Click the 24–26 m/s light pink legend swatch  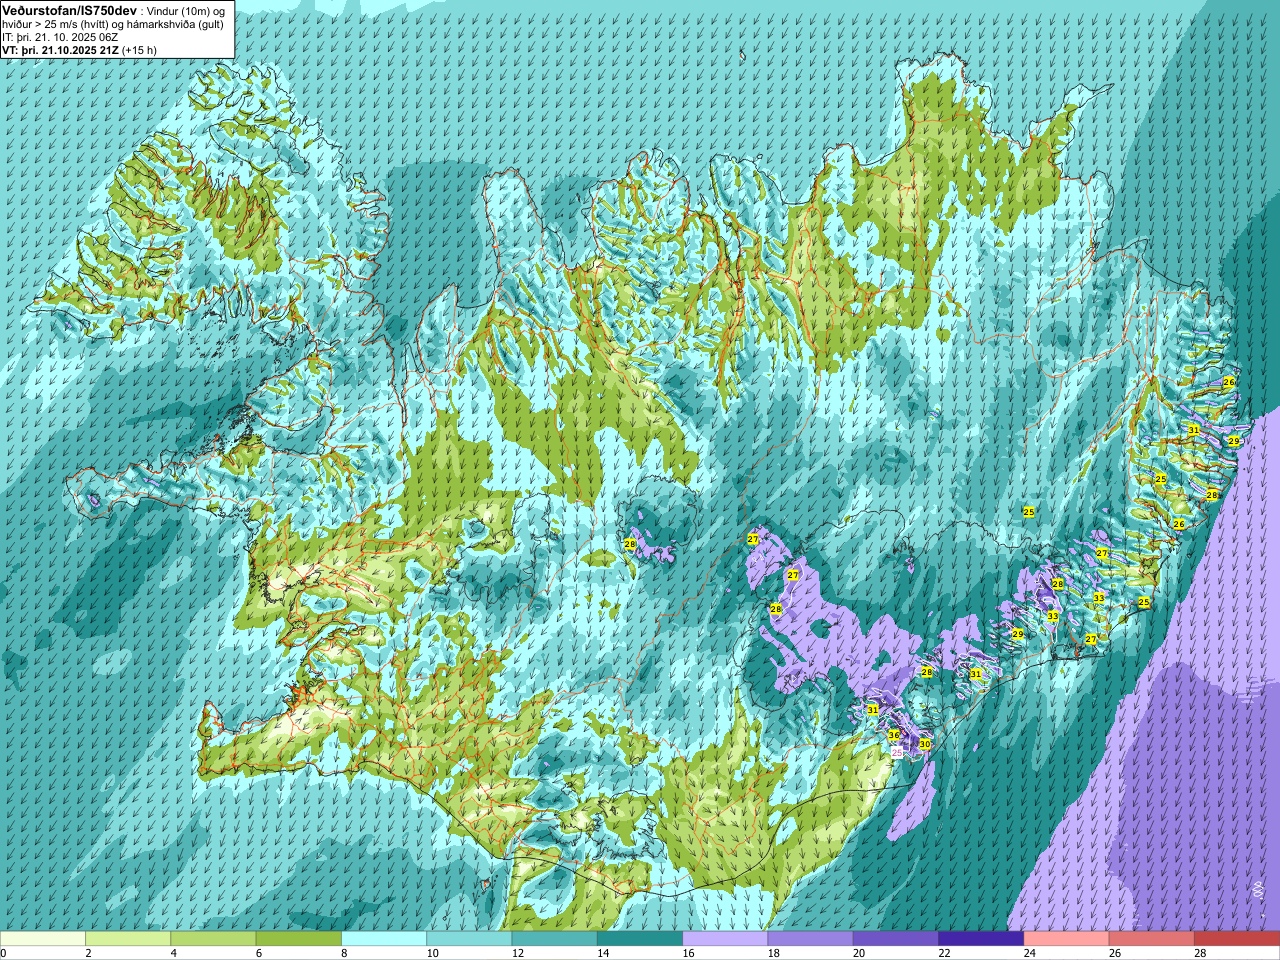coord(1066,939)
